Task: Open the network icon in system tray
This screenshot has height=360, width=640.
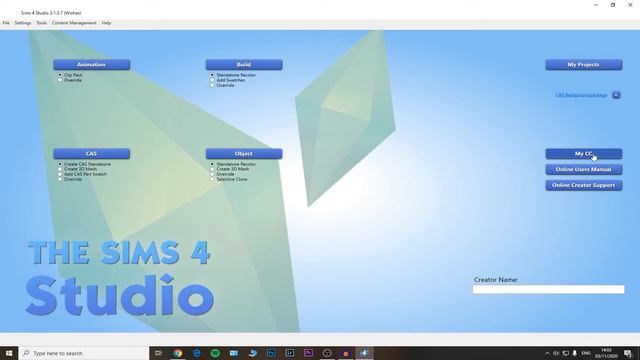Action: tap(565, 353)
